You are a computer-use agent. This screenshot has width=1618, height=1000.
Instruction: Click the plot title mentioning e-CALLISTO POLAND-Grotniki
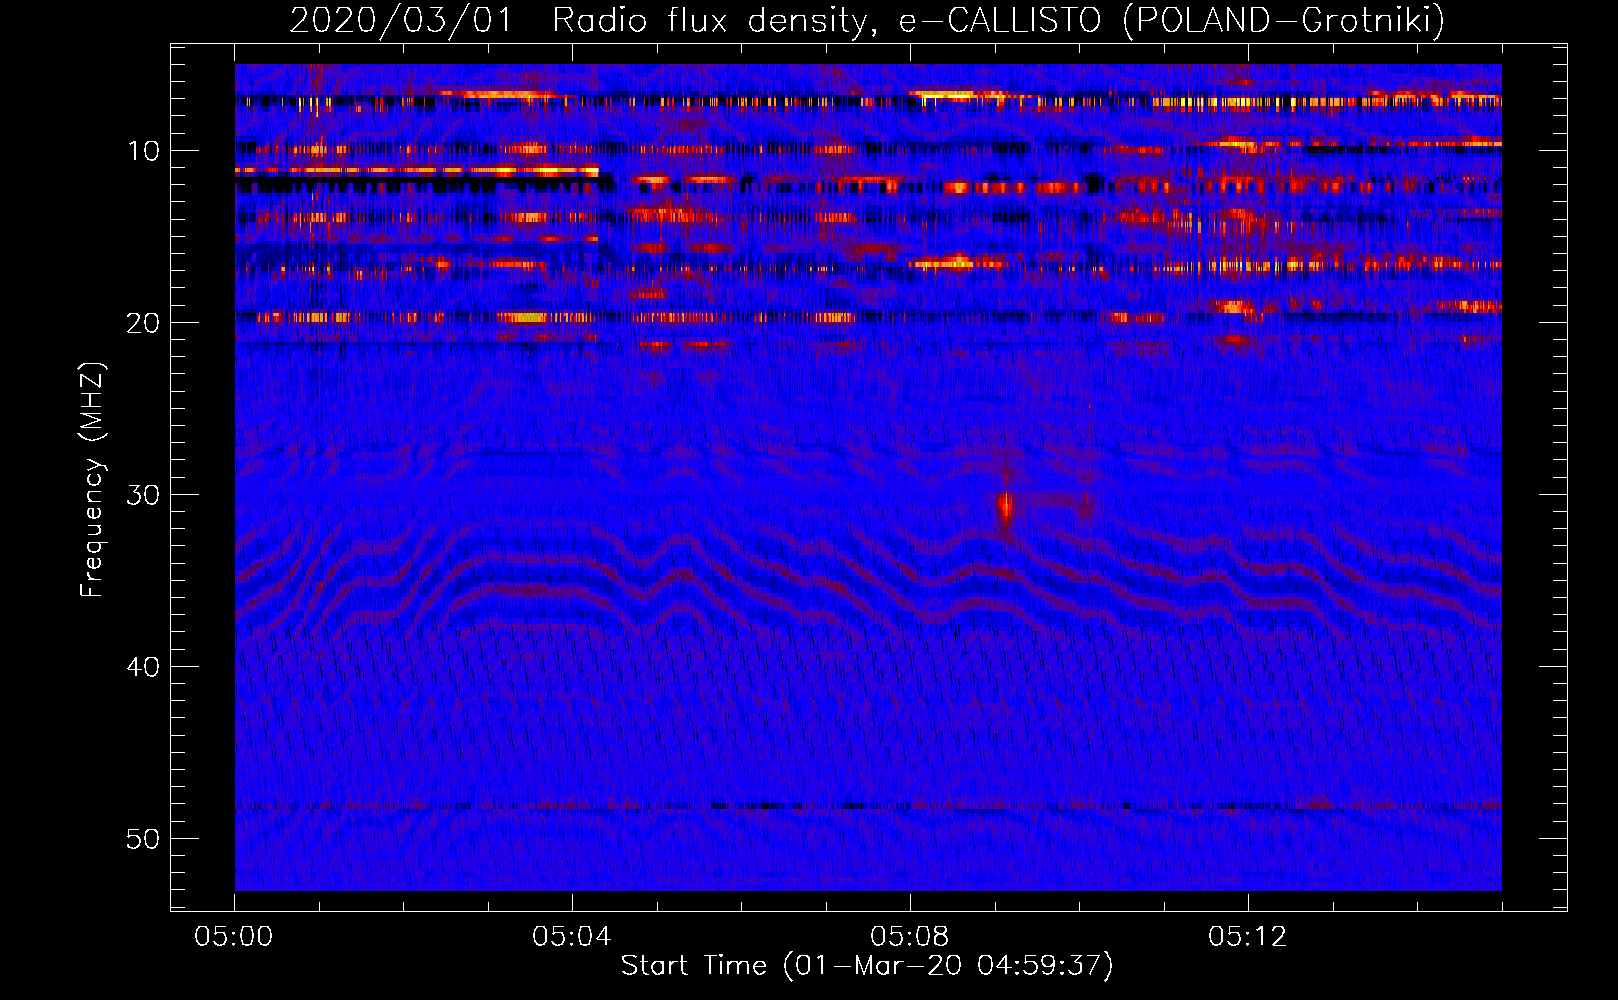867,20
